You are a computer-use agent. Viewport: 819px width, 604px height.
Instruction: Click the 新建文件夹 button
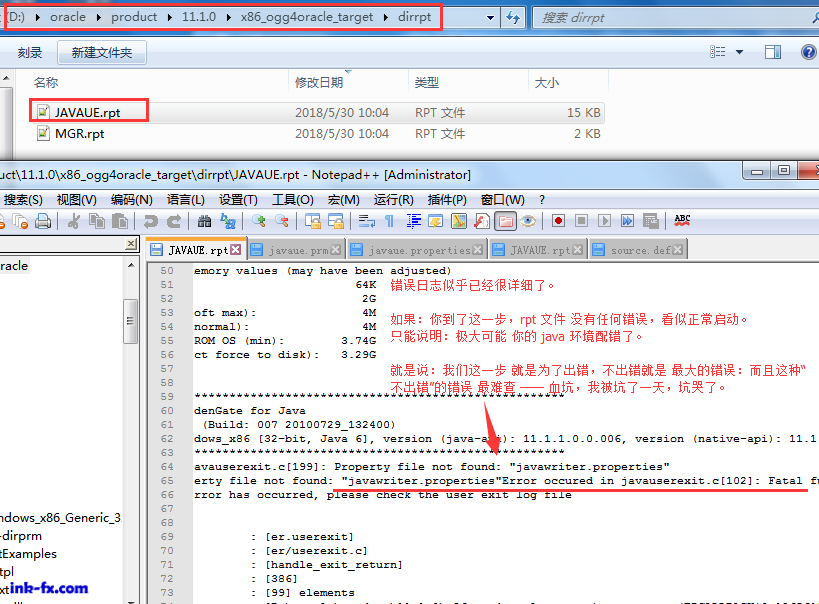click(102, 52)
